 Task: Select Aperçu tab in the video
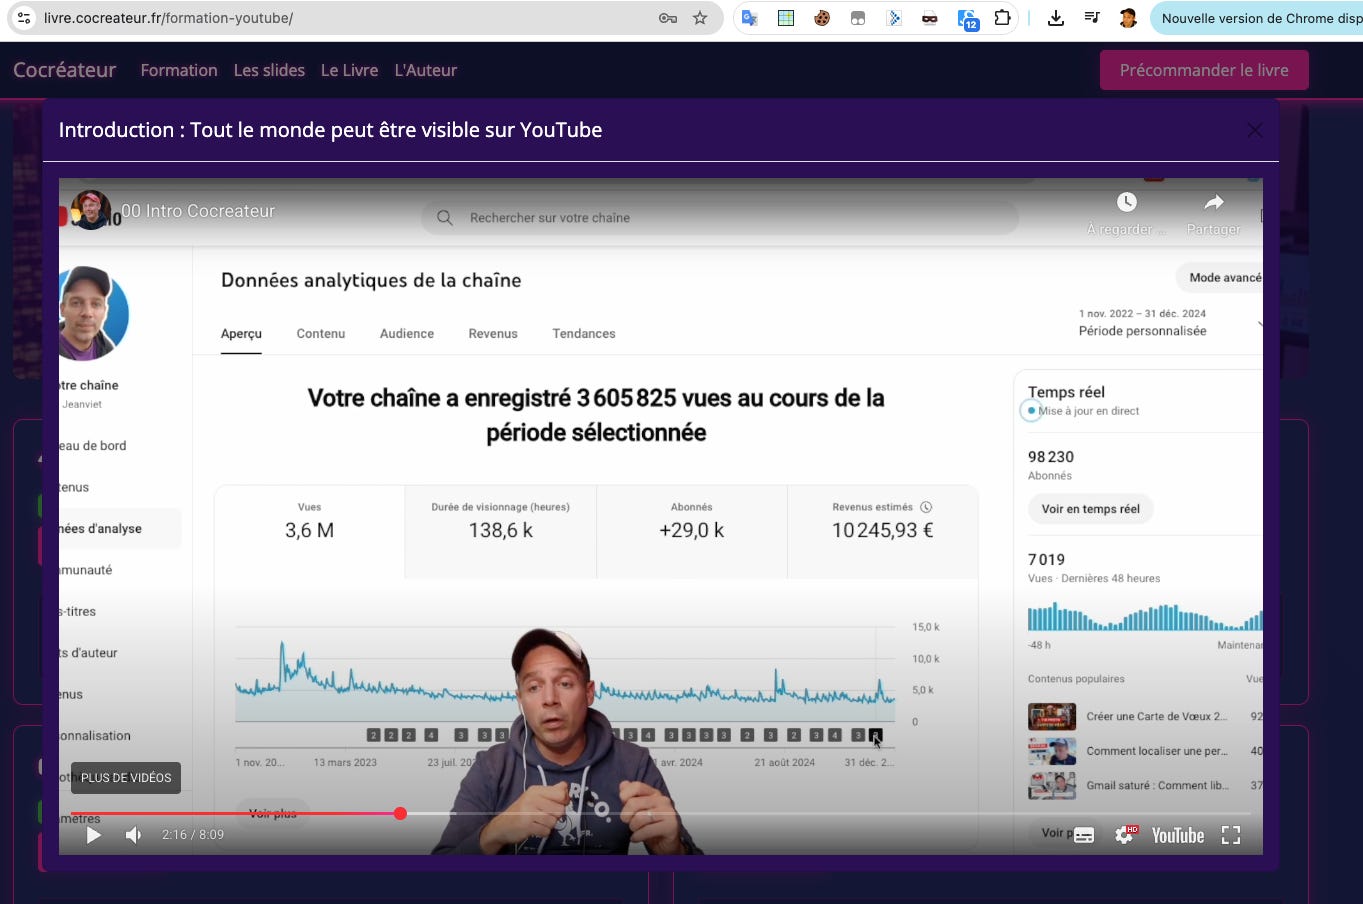(x=241, y=334)
